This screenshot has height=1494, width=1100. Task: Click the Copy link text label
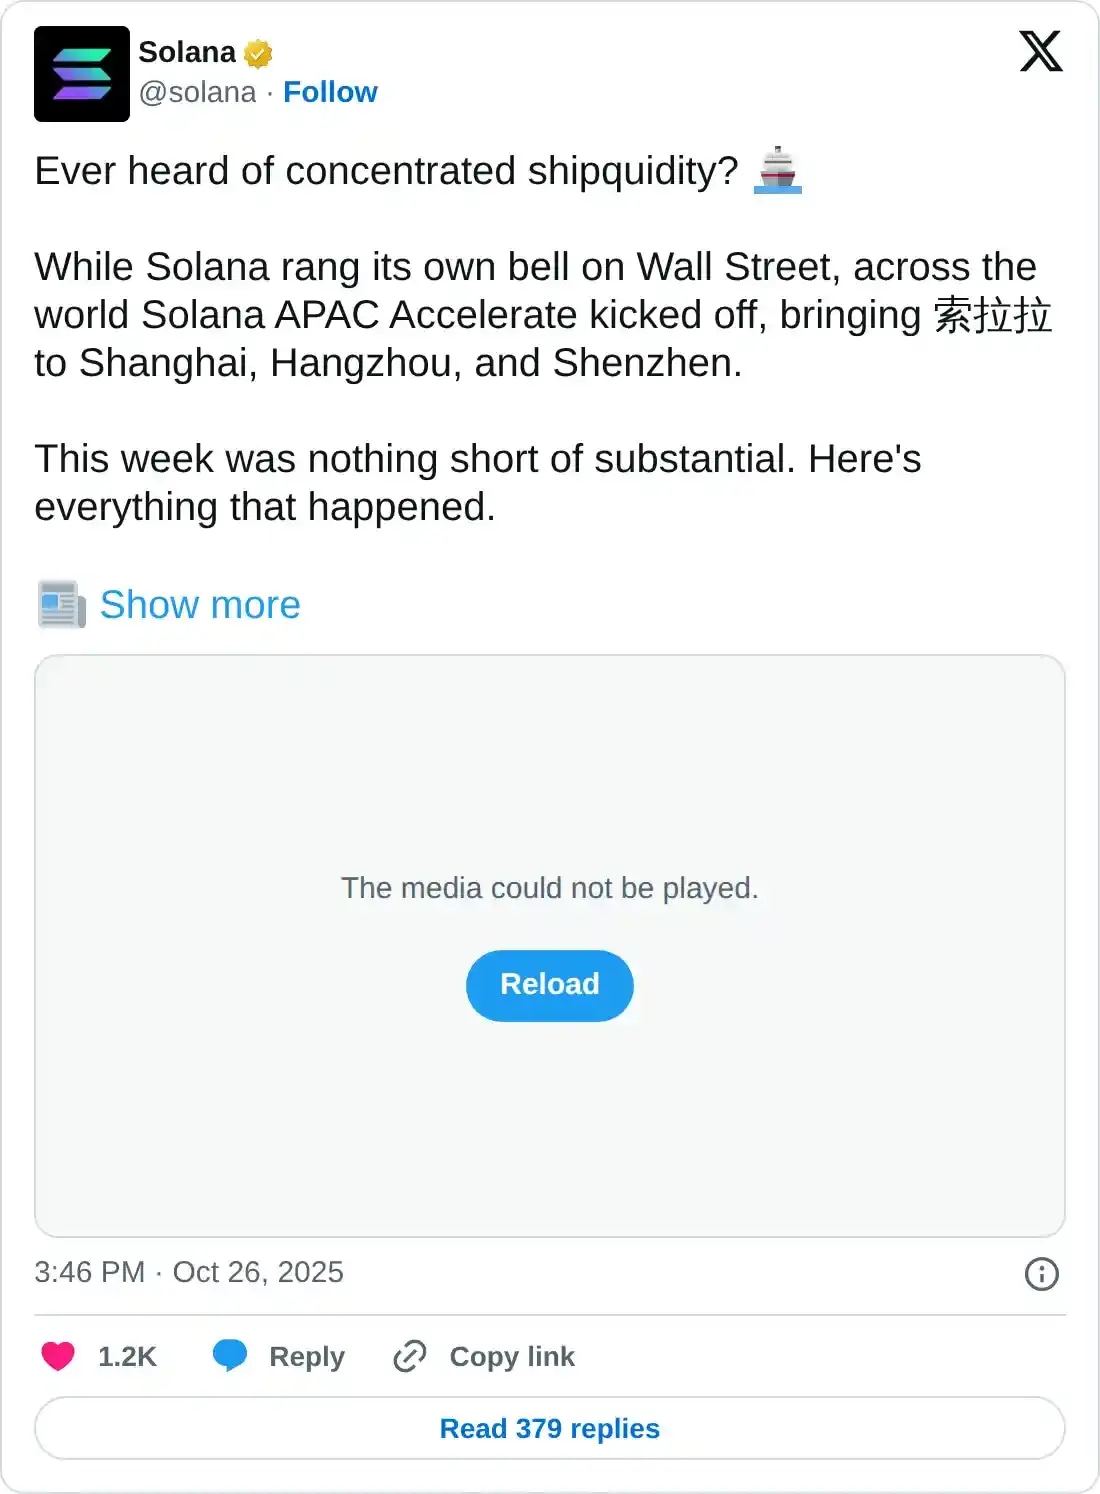pyautogui.click(x=511, y=1356)
